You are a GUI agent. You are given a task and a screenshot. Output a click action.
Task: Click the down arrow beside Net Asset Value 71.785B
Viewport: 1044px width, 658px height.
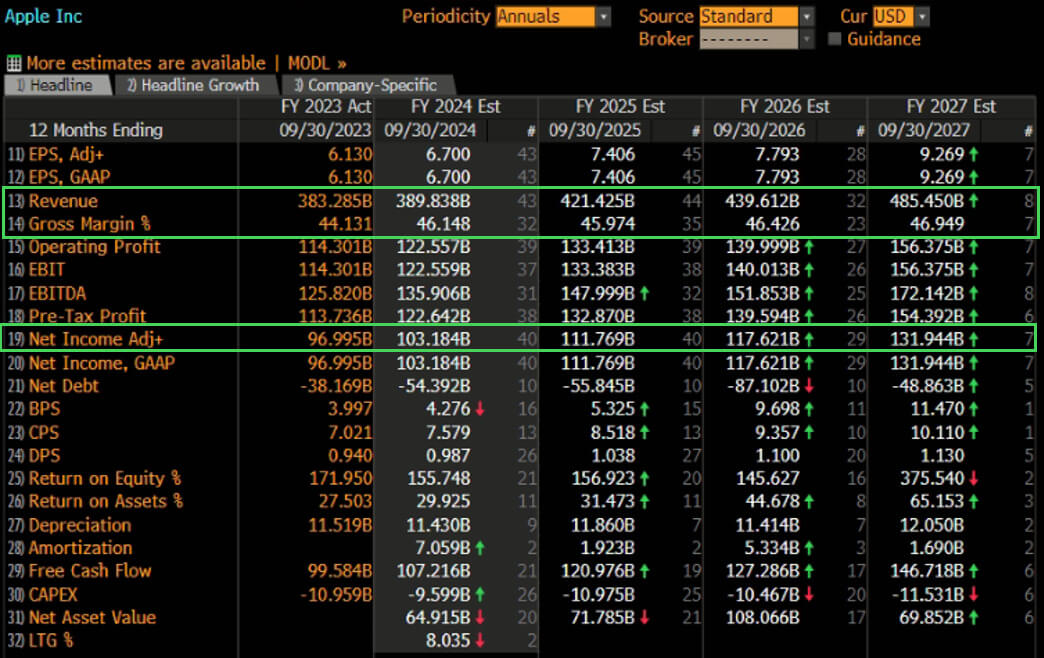click(x=645, y=618)
